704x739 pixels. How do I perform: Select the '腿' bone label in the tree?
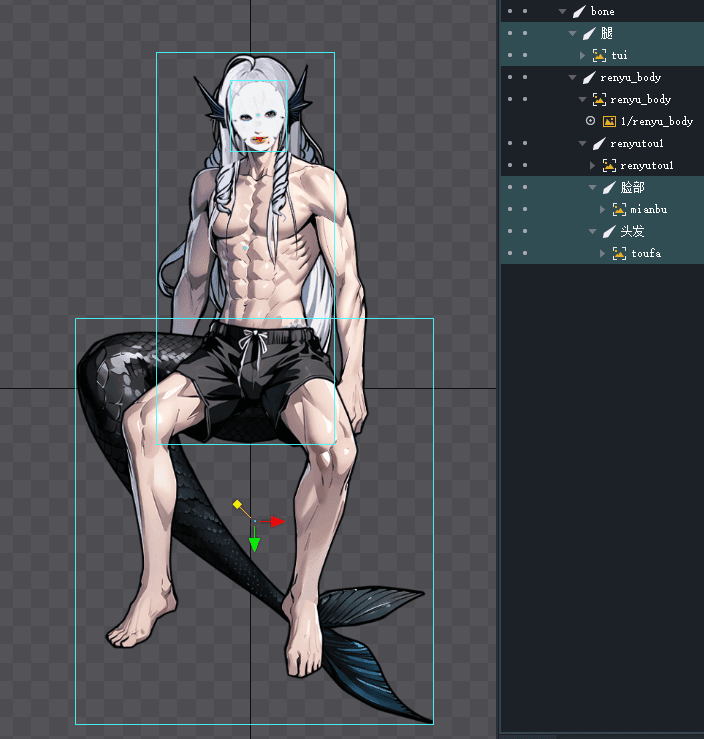pyautogui.click(x=606, y=33)
